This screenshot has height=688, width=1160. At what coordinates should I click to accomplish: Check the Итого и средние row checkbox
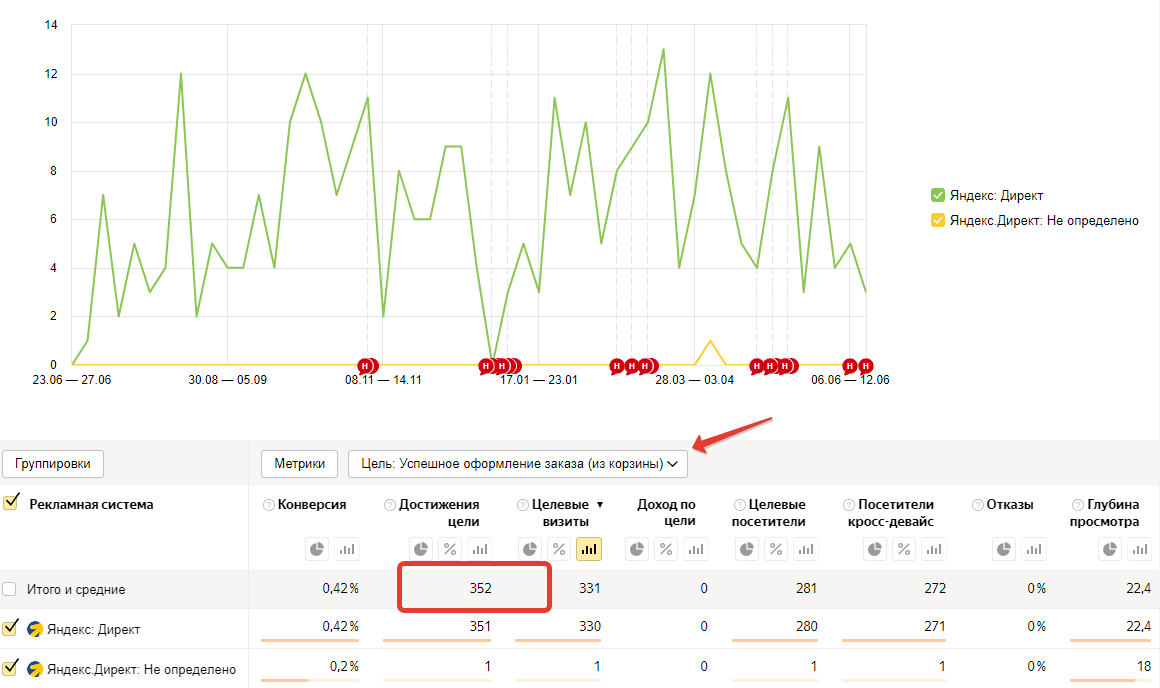click(10, 589)
